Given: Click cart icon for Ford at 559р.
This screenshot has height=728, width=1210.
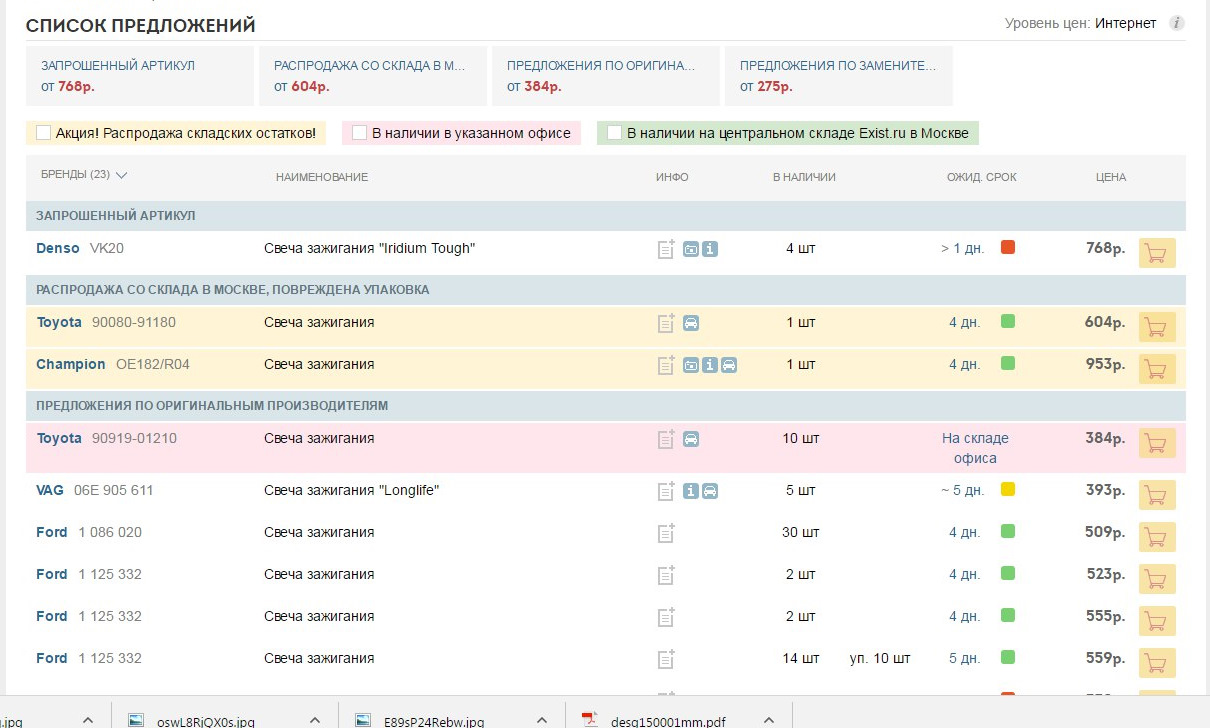Looking at the screenshot, I should 1157,662.
